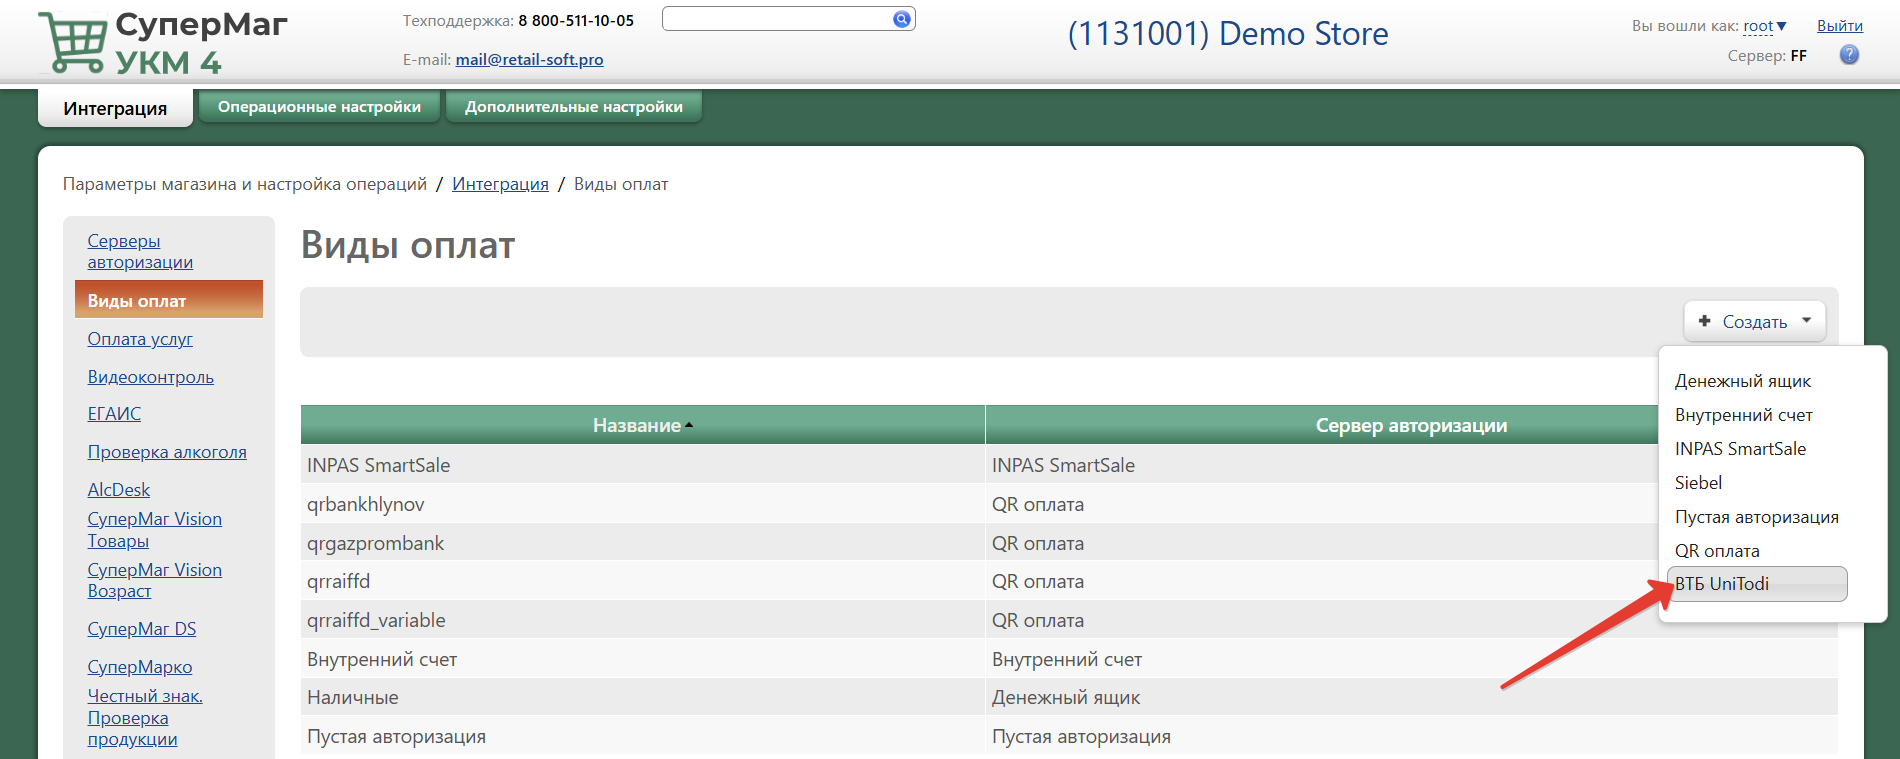Viewport: 1900px width, 759px height.
Task: Switch to Операционные настройки tab
Action: click(319, 107)
